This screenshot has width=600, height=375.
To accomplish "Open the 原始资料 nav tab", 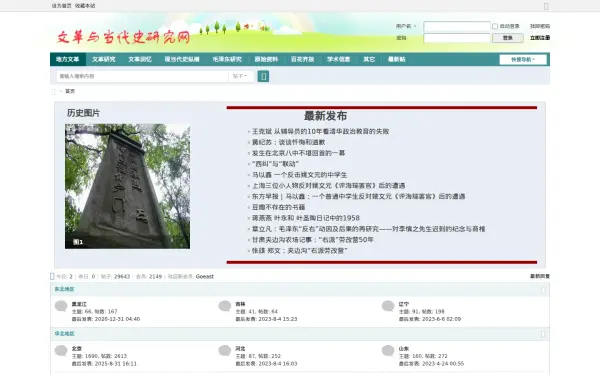I will tap(266, 59).
